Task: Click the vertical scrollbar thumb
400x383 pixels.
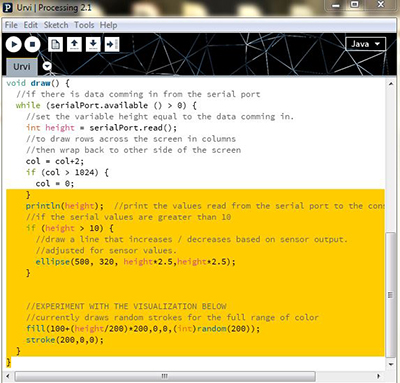Action: pos(390,295)
